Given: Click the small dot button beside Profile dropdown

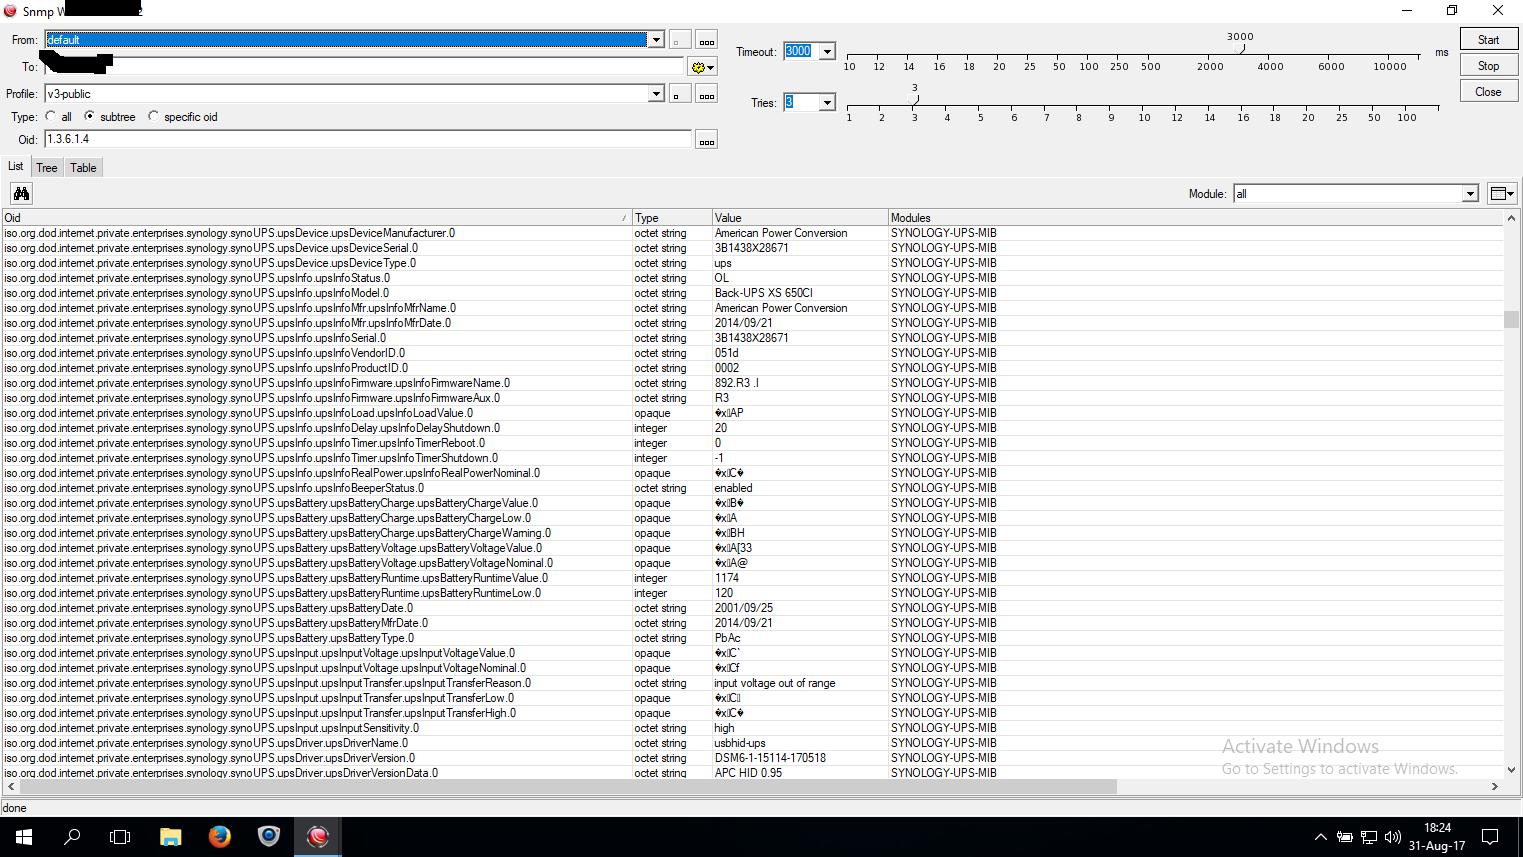Looking at the screenshot, I should tap(679, 94).
